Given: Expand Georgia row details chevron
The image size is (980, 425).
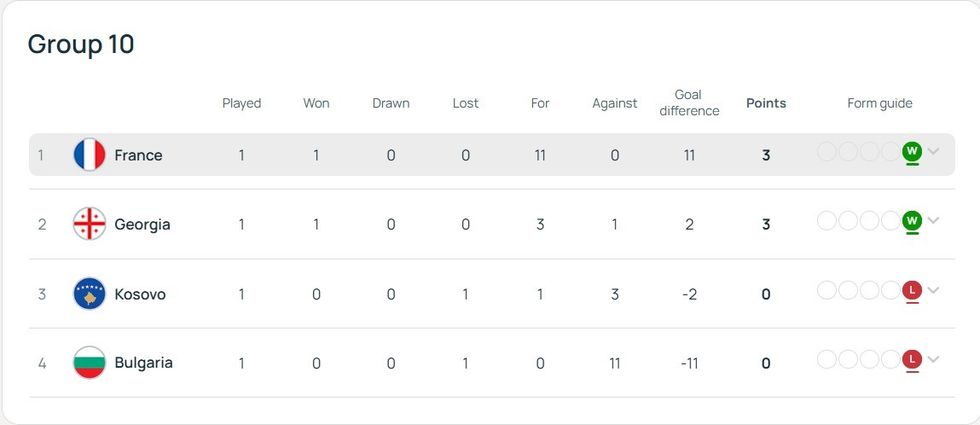Looking at the screenshot, I should [934, 221].
